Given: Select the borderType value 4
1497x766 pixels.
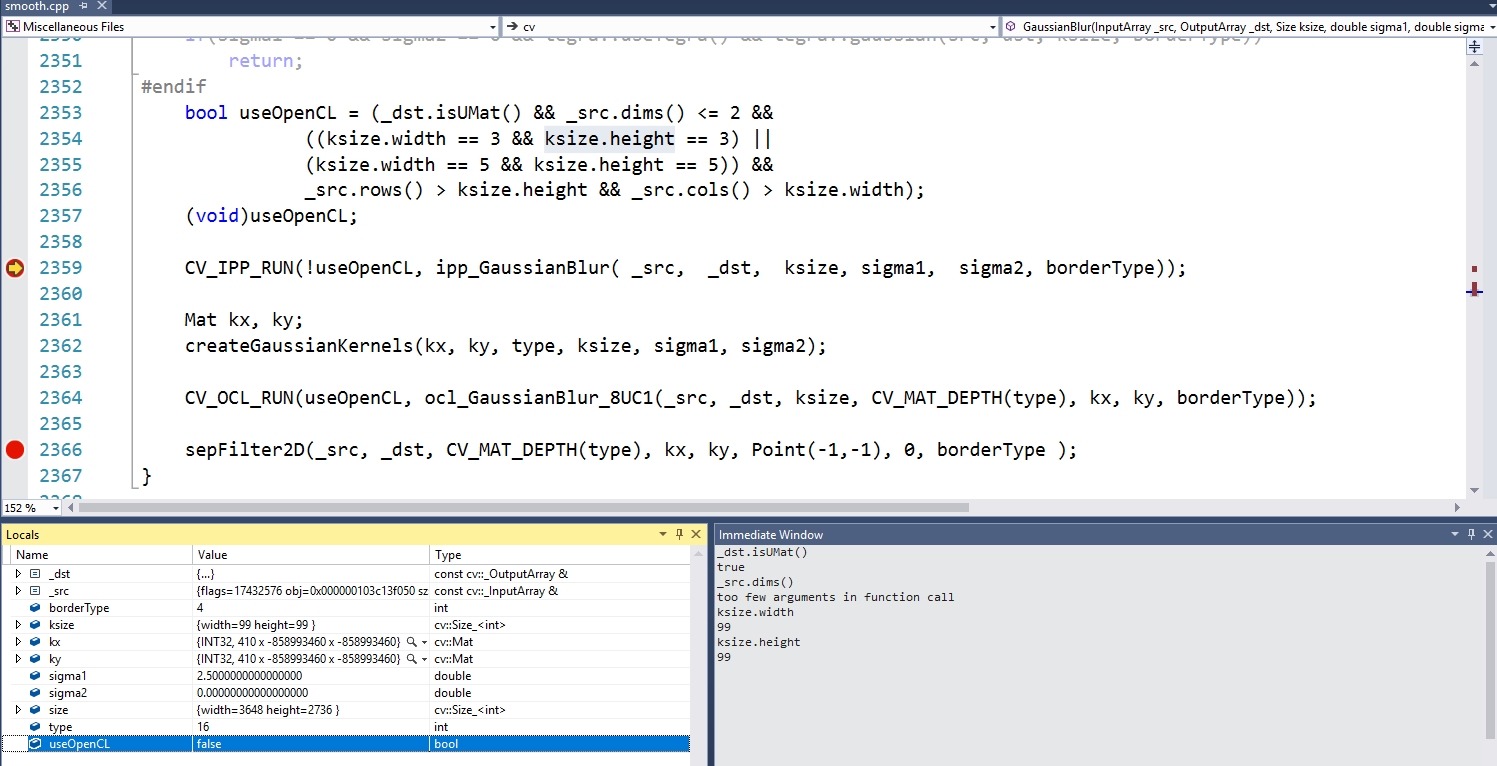Looking at the screenshot, I should tap(200, 608).
